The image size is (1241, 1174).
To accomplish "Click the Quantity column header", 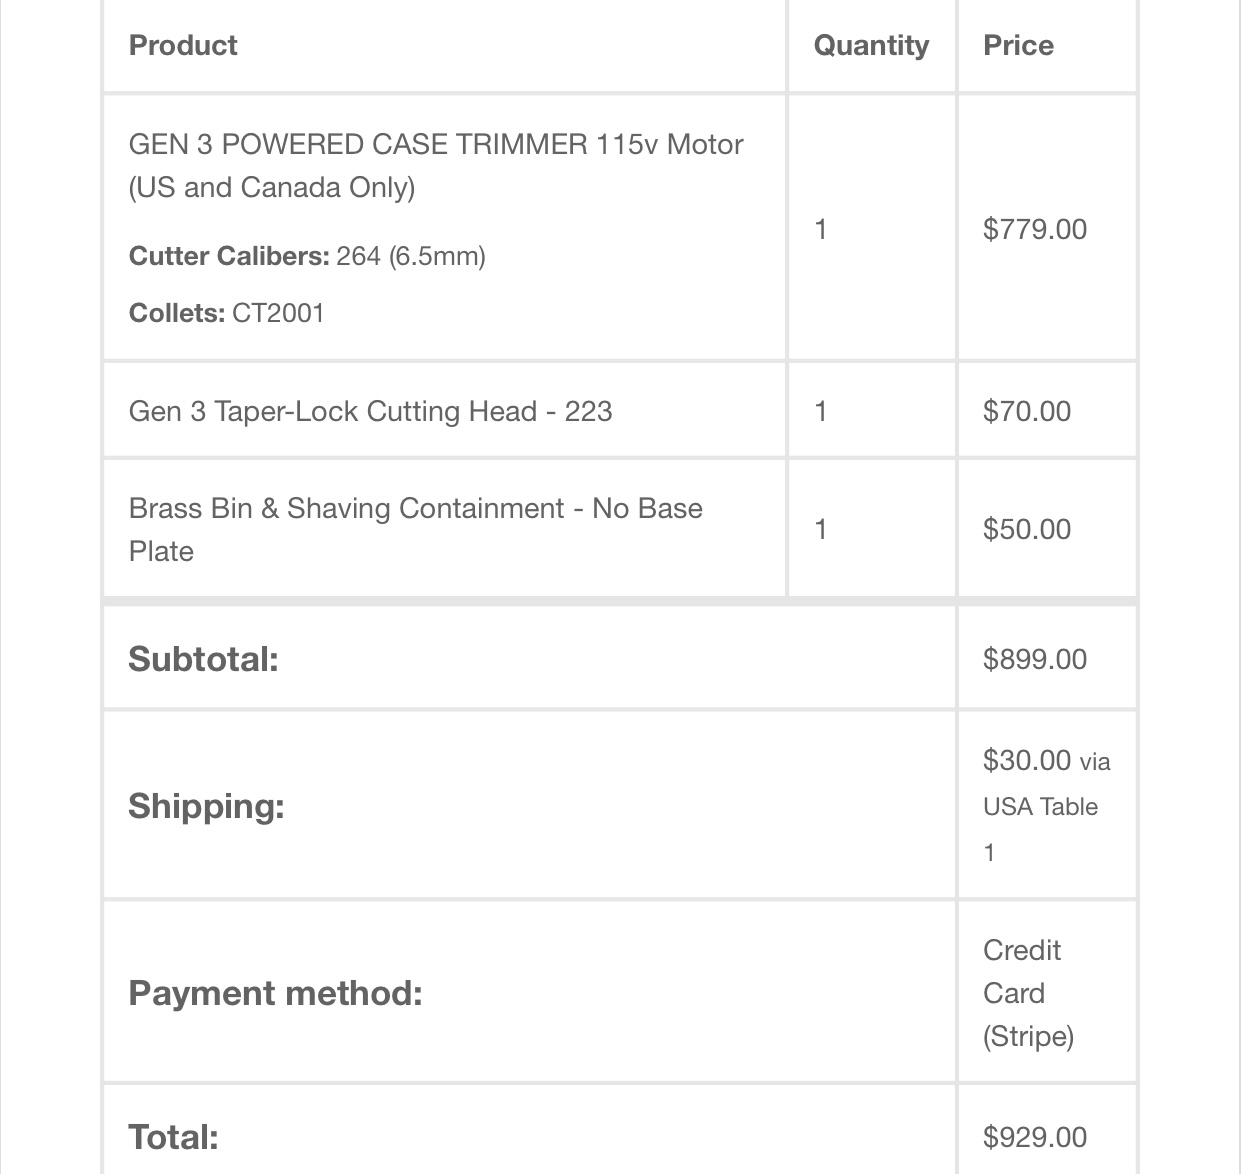I will (x=871, y=45).
